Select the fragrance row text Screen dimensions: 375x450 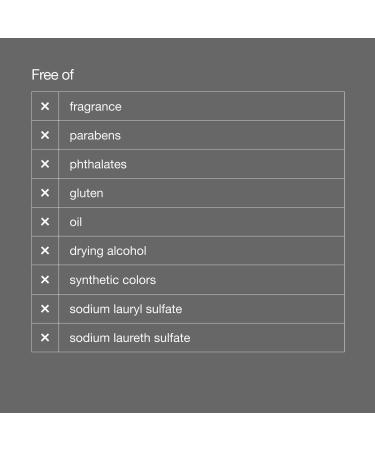coord(95,107)
